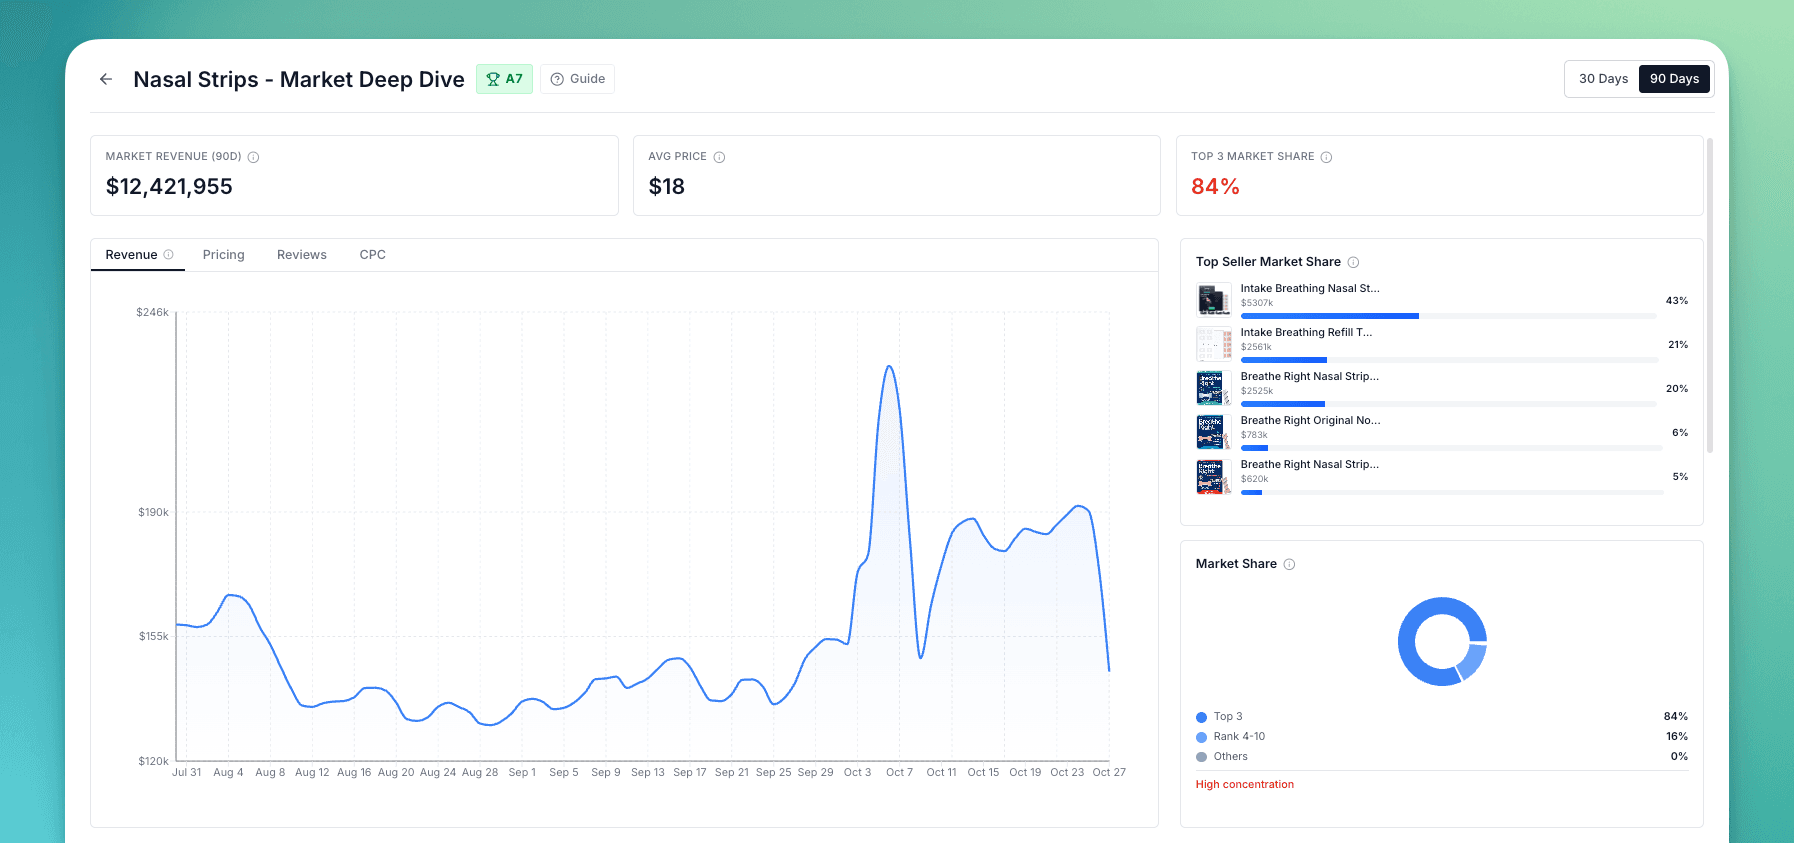Viewport: 1794px width, 843px height.
Task: Open the Reviews tab
Action: click(302, 255)
